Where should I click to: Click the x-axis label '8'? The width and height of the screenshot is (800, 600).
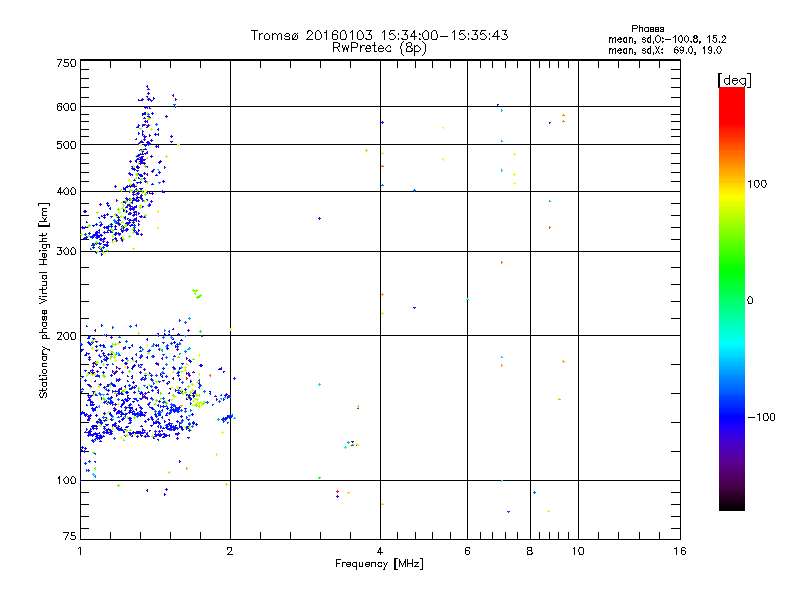(x=530, y=551)
